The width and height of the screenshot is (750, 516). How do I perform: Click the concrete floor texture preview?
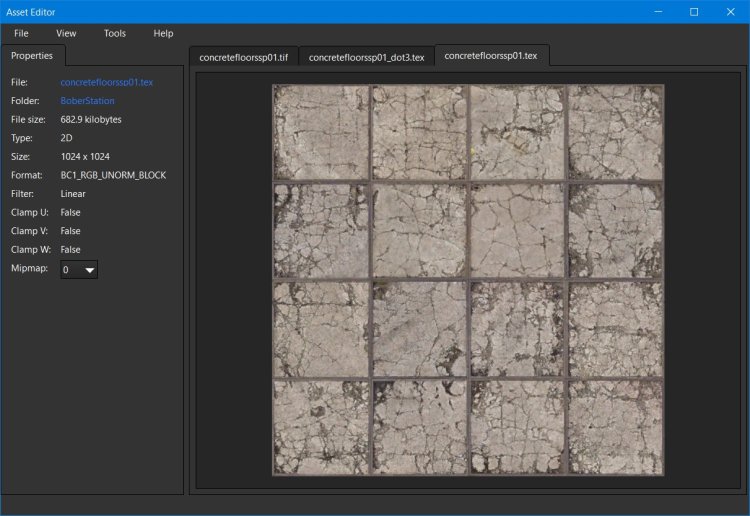pyautogui.click(x=467, y=279)
